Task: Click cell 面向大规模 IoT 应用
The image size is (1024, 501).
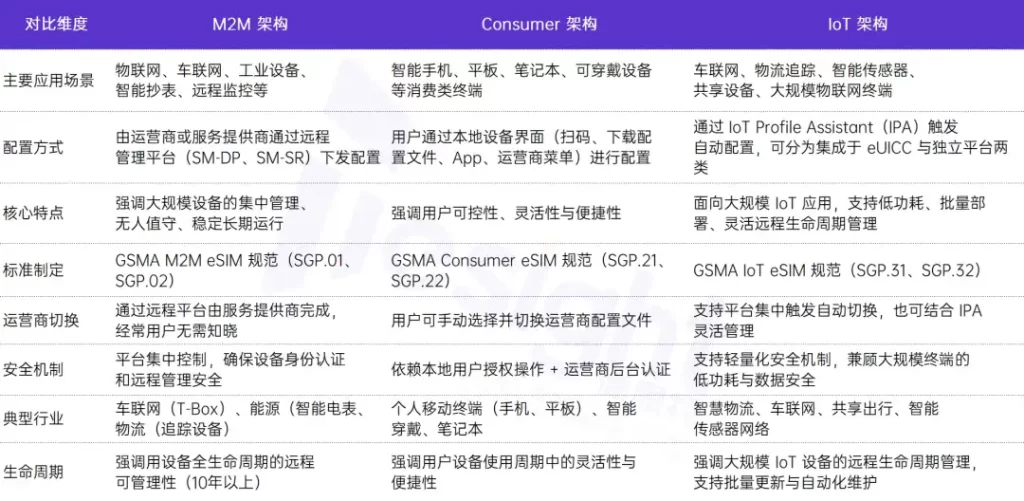Action: pos(839,214)
